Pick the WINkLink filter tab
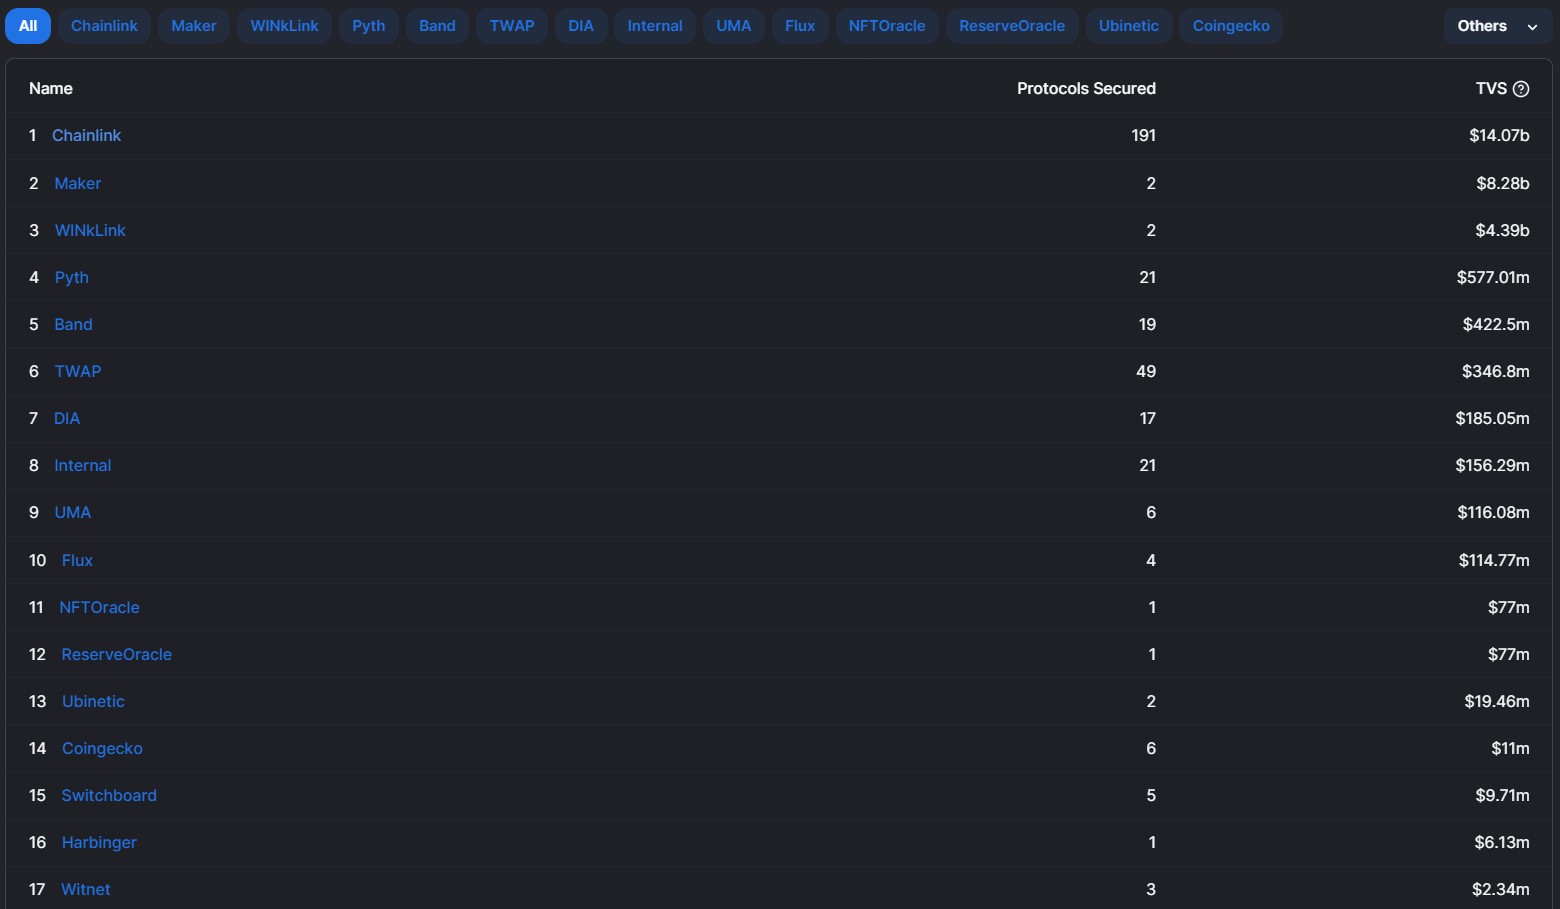 coord(284,26)
